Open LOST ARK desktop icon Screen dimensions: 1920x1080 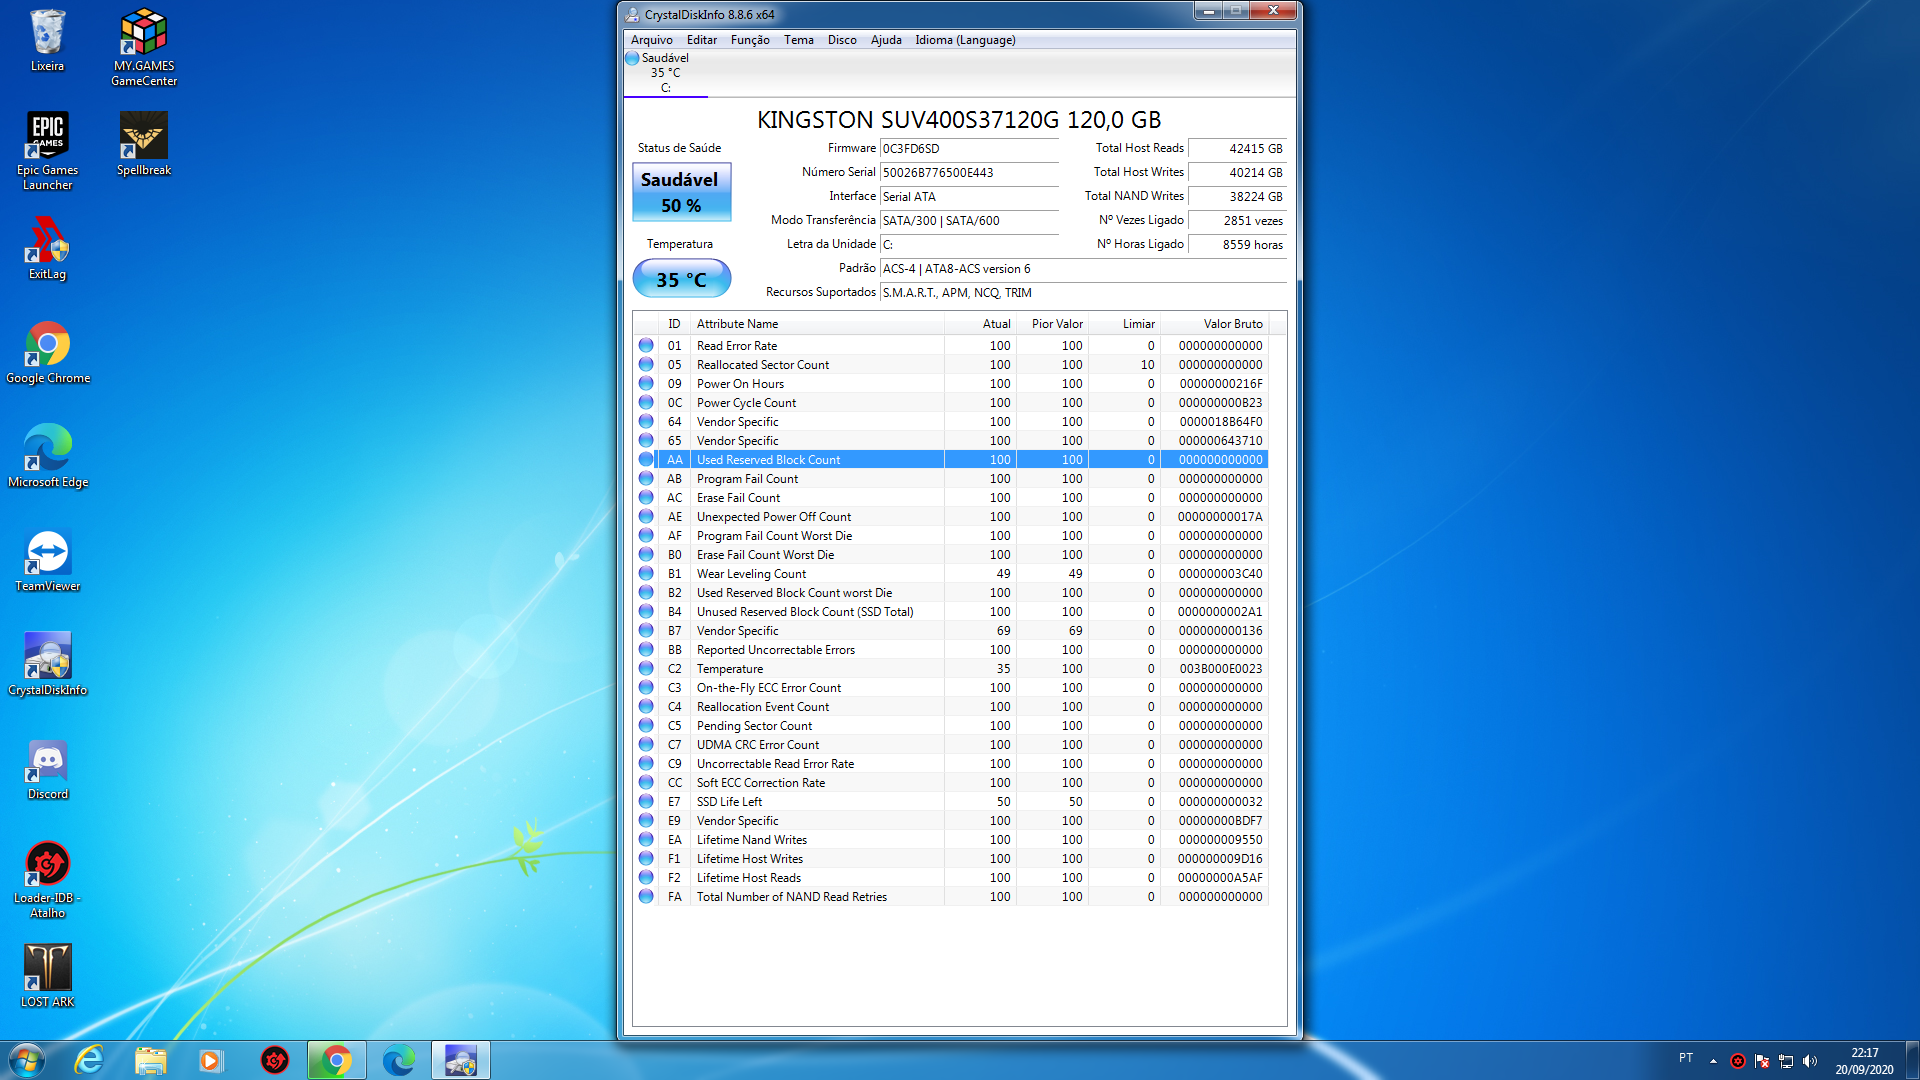[x=47, y=977]
